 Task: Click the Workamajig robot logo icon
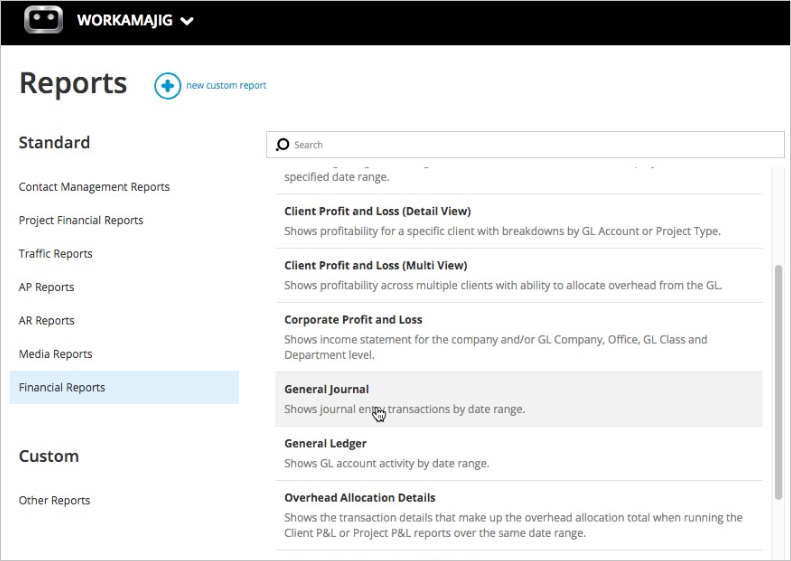pos(42,20)
